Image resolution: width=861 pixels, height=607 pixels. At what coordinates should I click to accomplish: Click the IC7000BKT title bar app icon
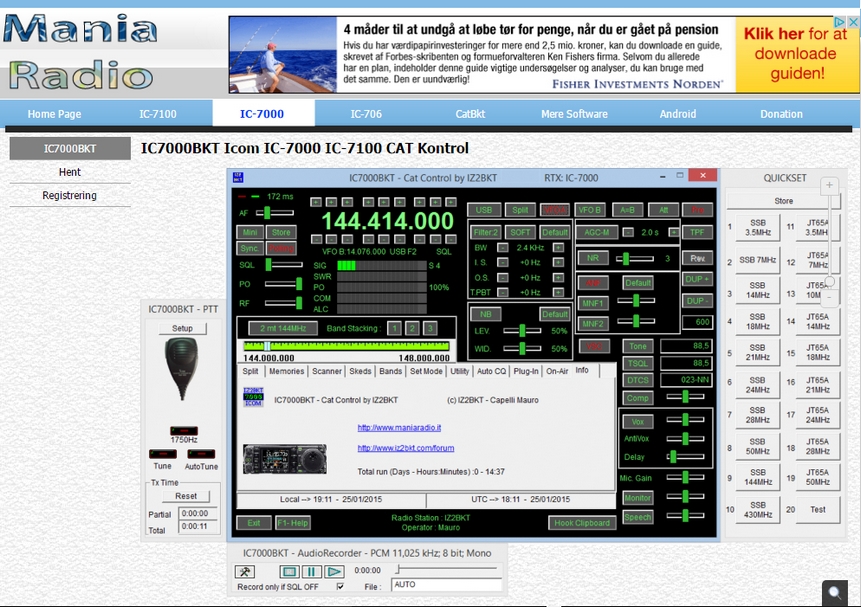238,177
